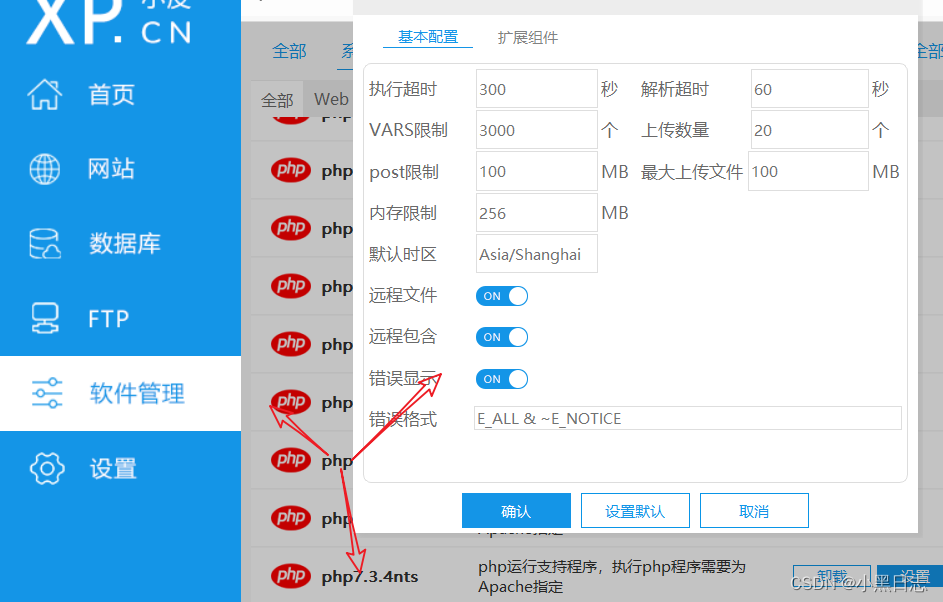
Task: Open 设置 in the sidebar
Action: click(113, 468)
